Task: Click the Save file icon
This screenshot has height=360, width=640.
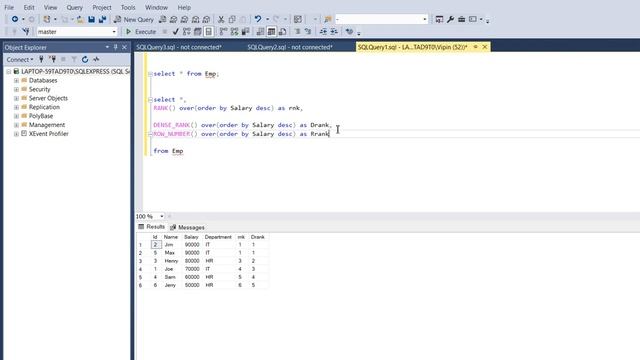Action: (91, 19)
